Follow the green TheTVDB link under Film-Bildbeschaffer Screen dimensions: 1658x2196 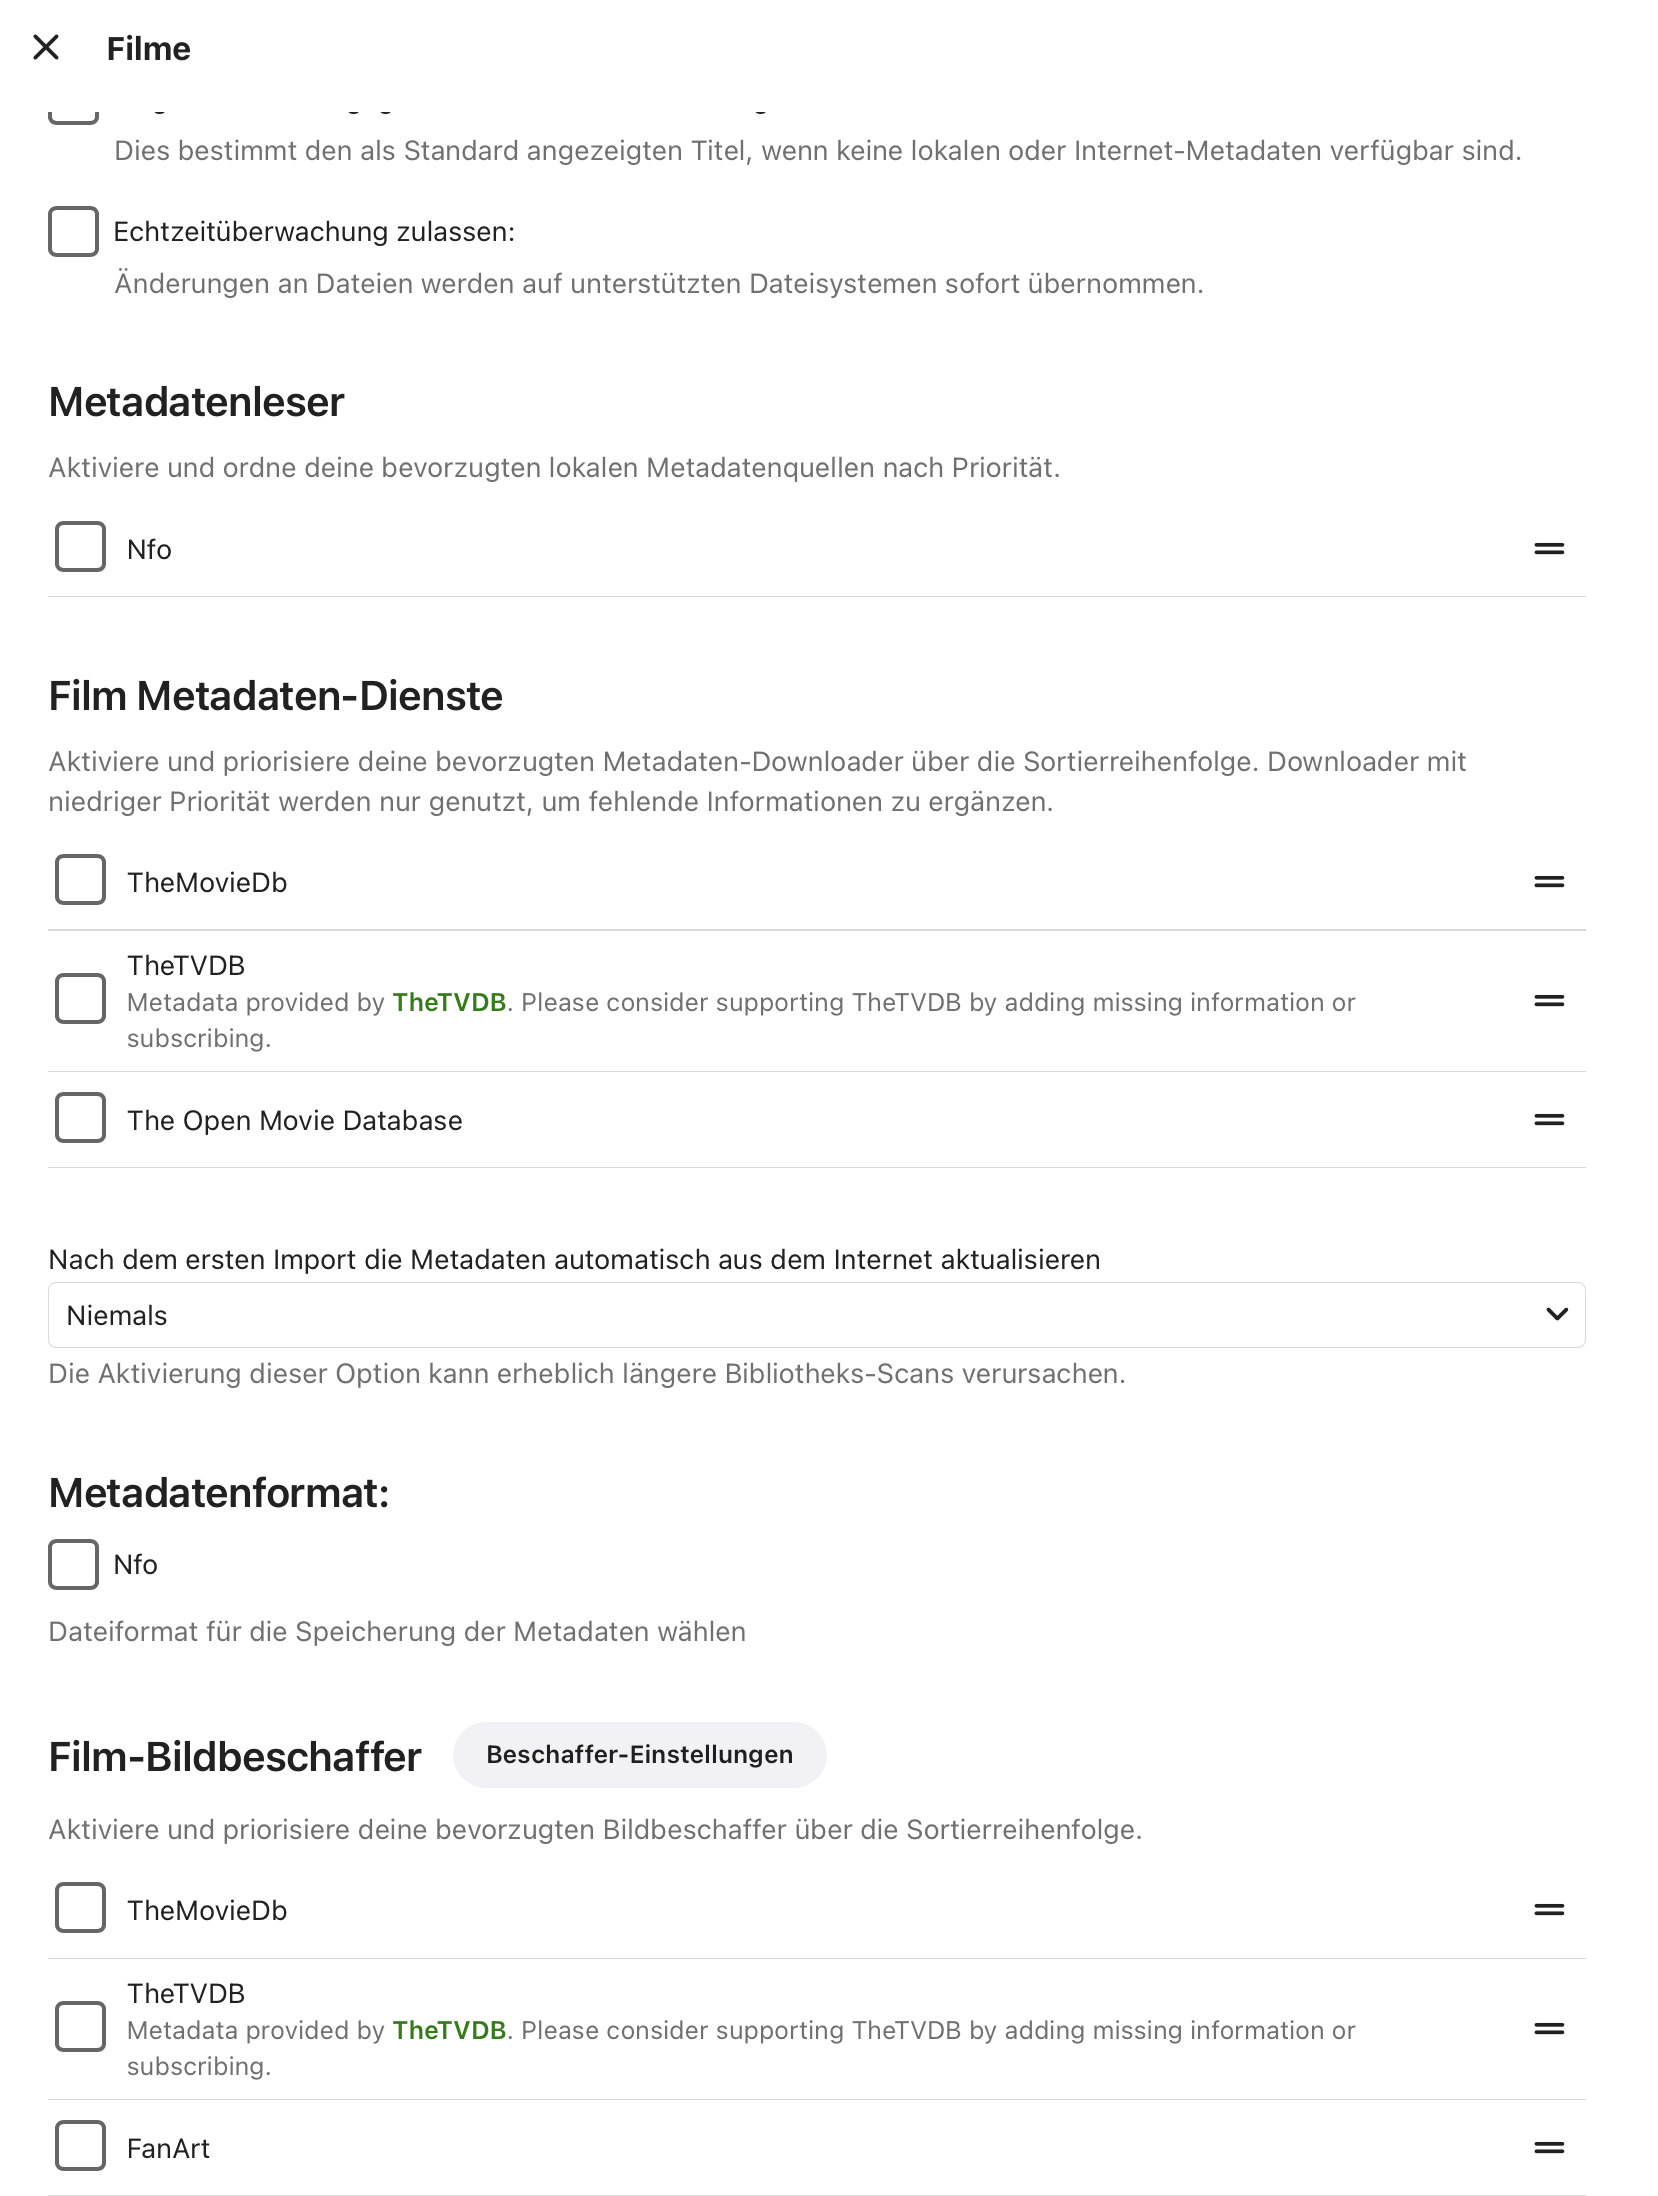point(449,2031)
